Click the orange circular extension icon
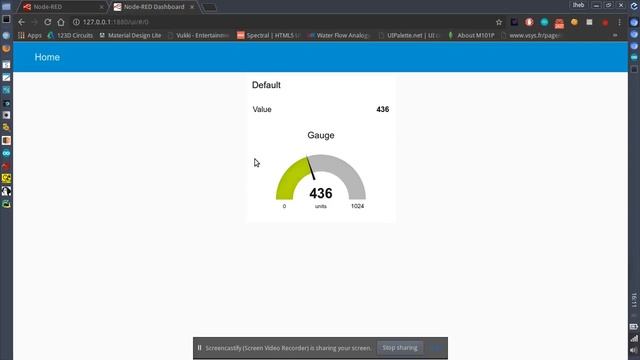This screenshot has height=360, width=640. pos(574,22)
